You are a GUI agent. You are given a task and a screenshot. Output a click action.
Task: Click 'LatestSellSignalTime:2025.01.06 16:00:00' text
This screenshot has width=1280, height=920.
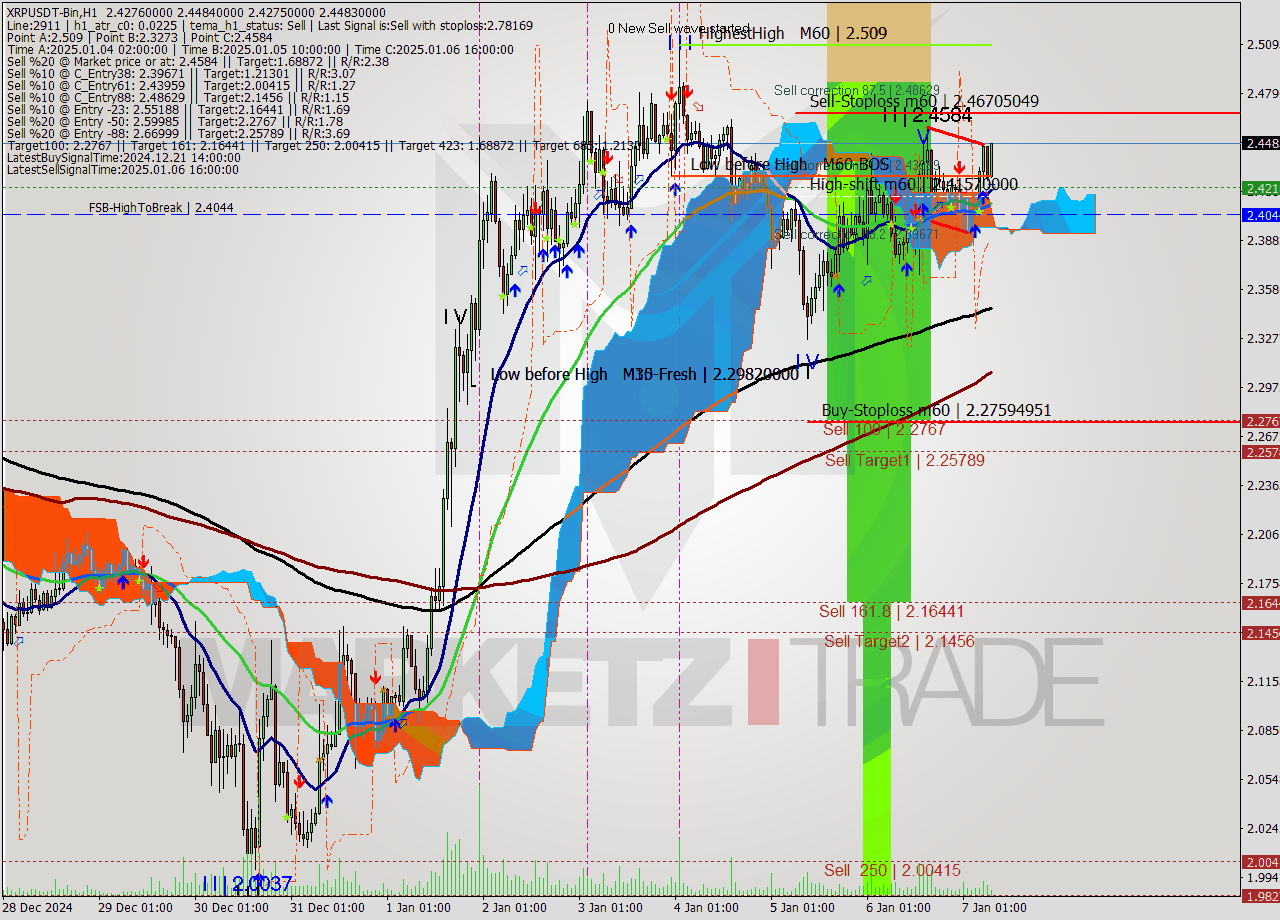[x=122, y=169]
